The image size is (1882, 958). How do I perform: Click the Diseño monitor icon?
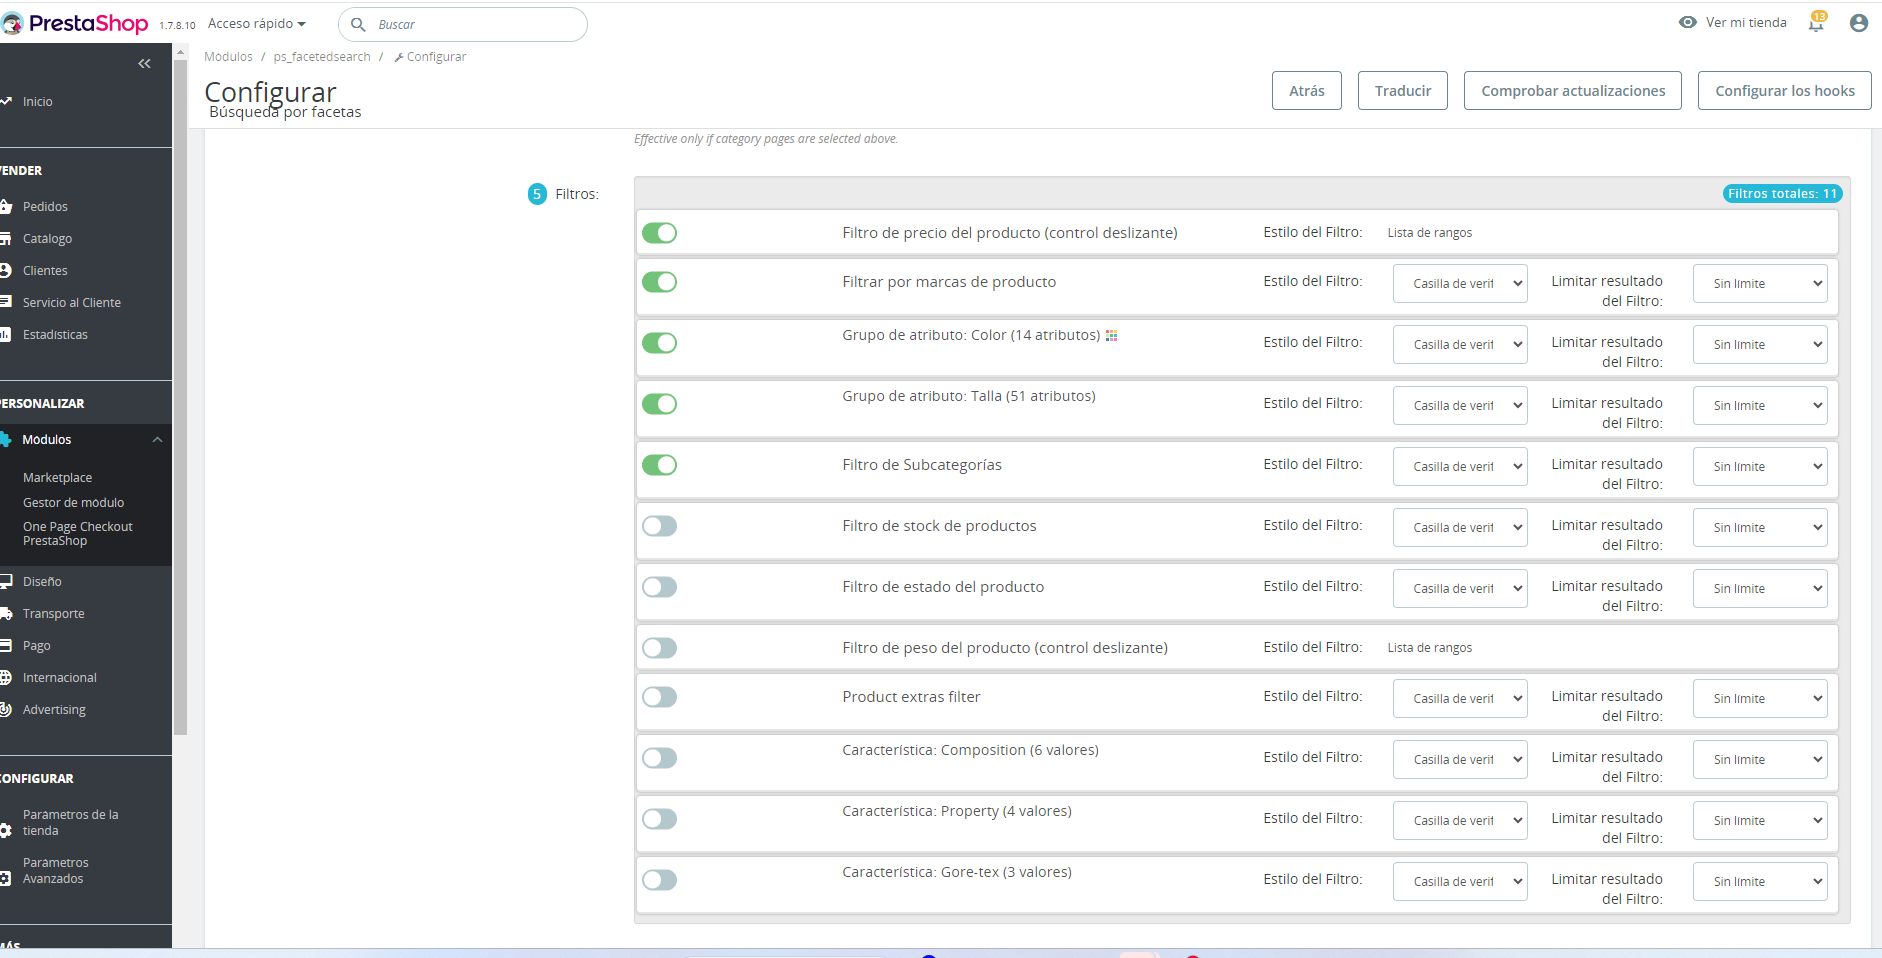coord(6,582)
